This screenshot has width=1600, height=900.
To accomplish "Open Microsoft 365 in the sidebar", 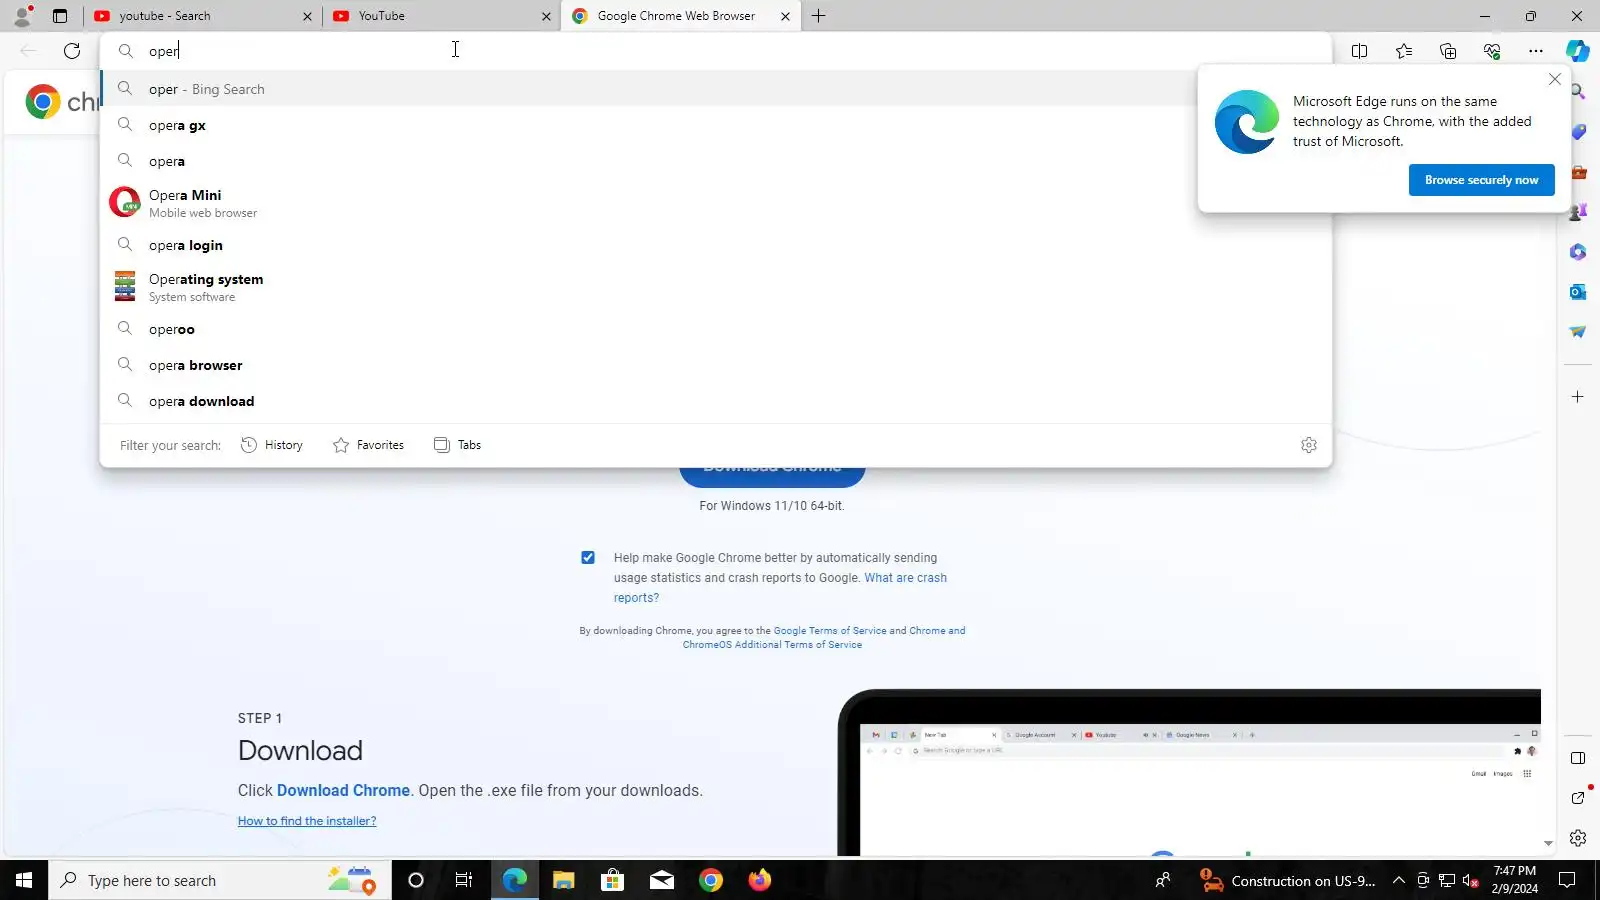I will 1578,252.
